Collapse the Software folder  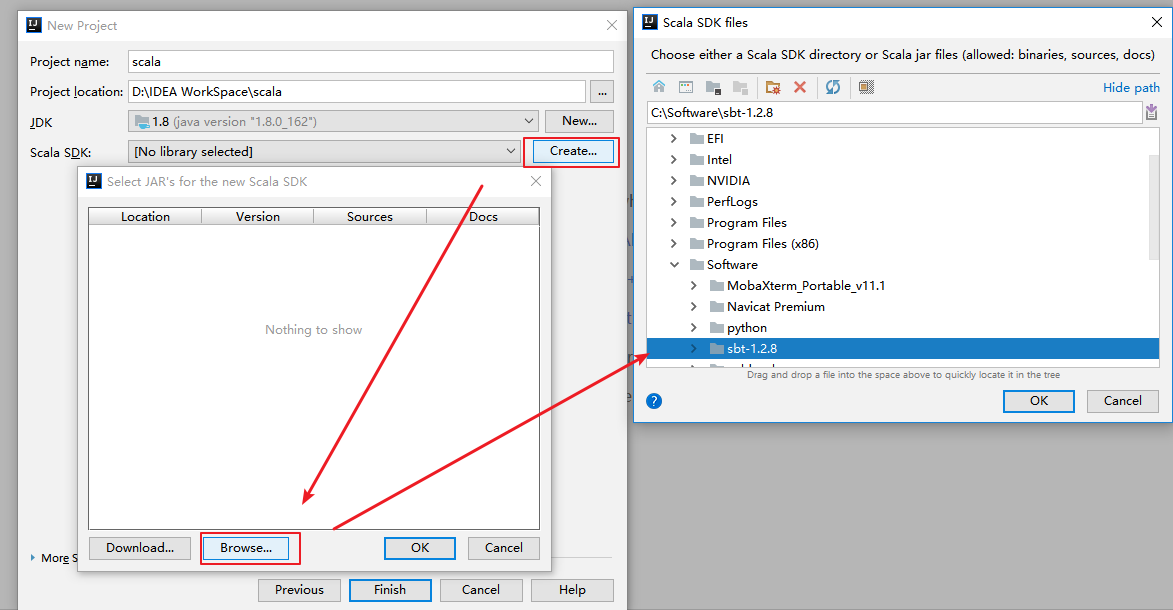(674, 265)
